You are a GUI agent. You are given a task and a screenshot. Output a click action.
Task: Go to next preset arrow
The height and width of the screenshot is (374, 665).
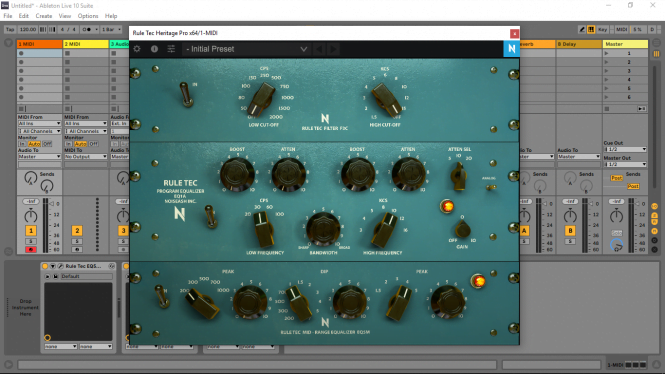click(334, 49)
